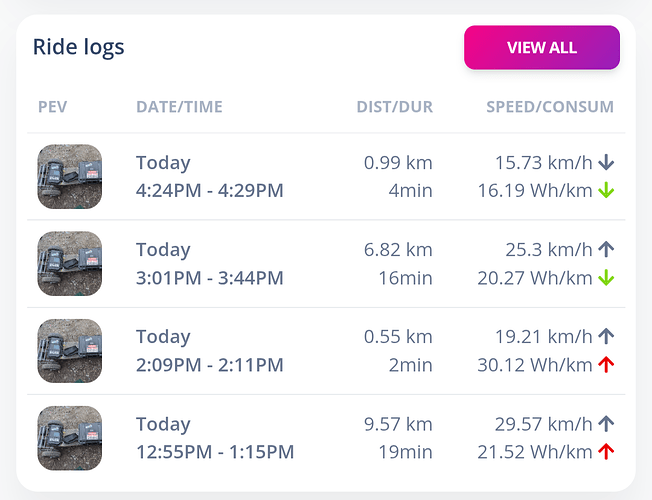Click the VIEW ALL button
This screenshot has height=500, width=652.
tap(541, 48)
